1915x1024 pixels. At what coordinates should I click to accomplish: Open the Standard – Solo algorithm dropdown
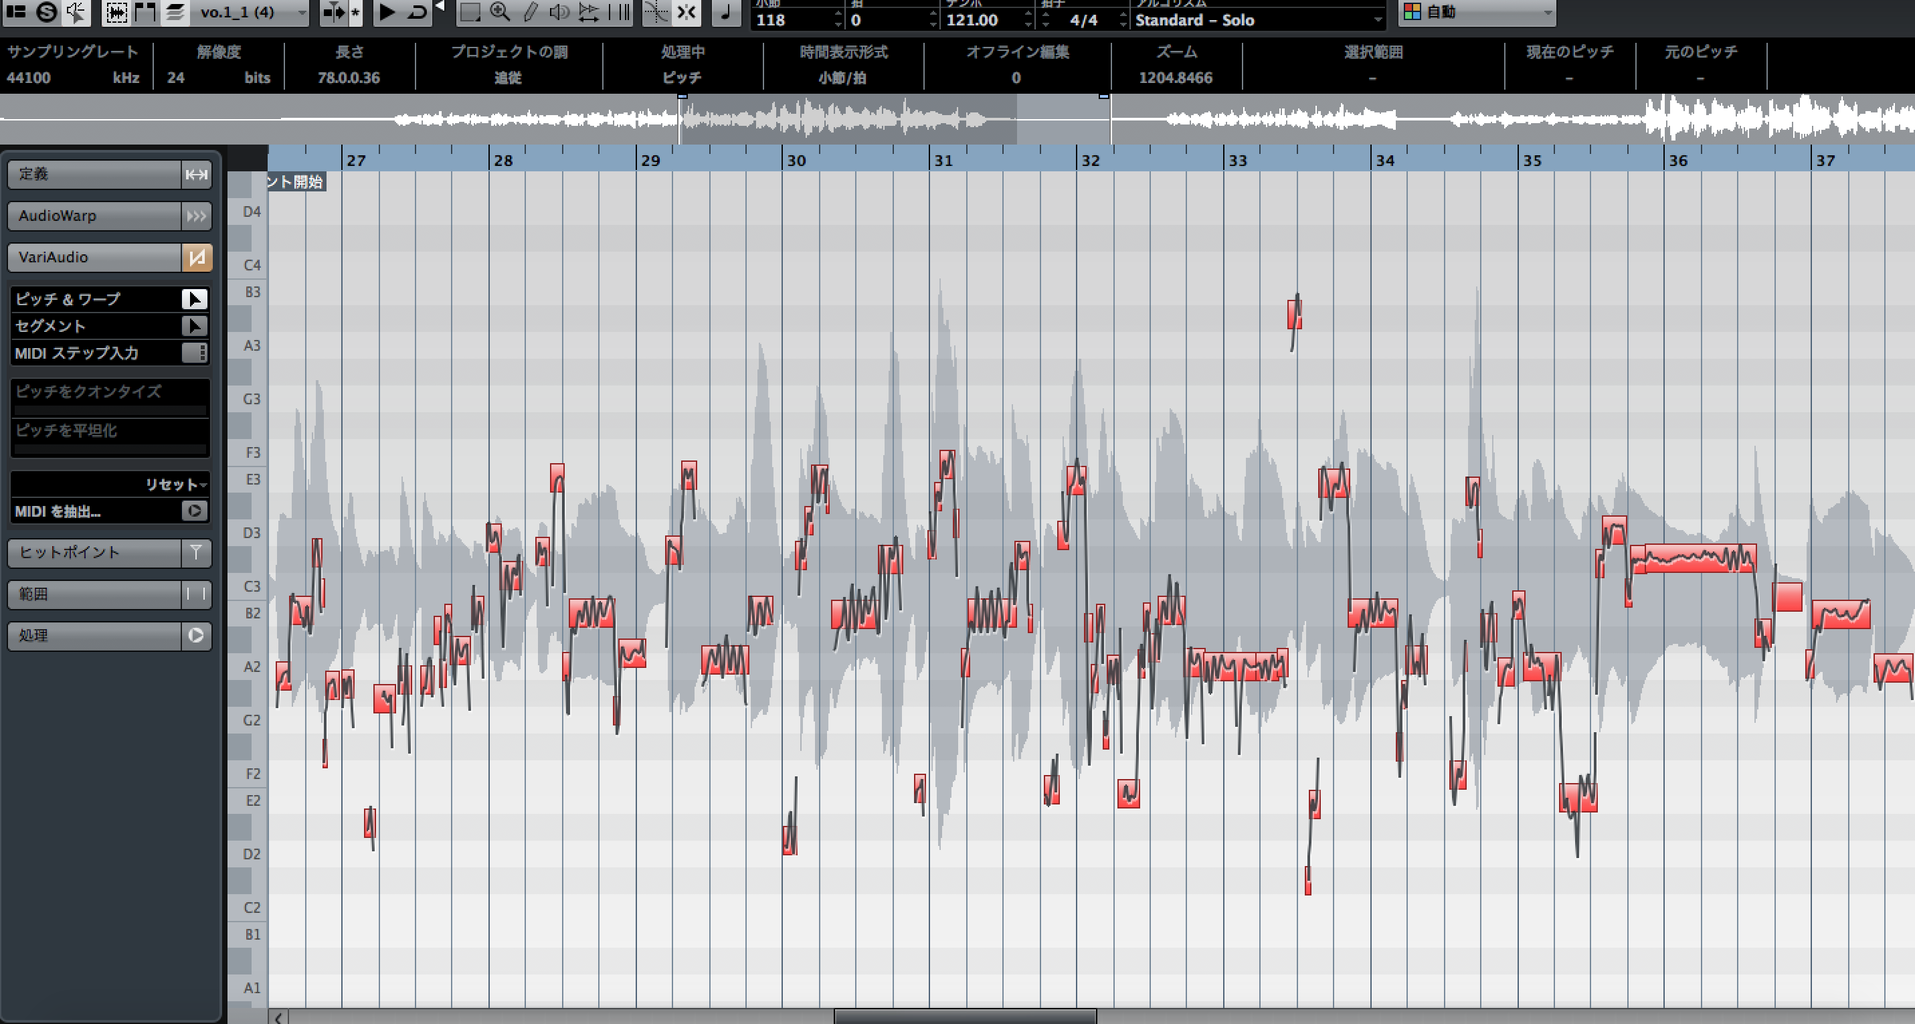tap(1258, 20)
